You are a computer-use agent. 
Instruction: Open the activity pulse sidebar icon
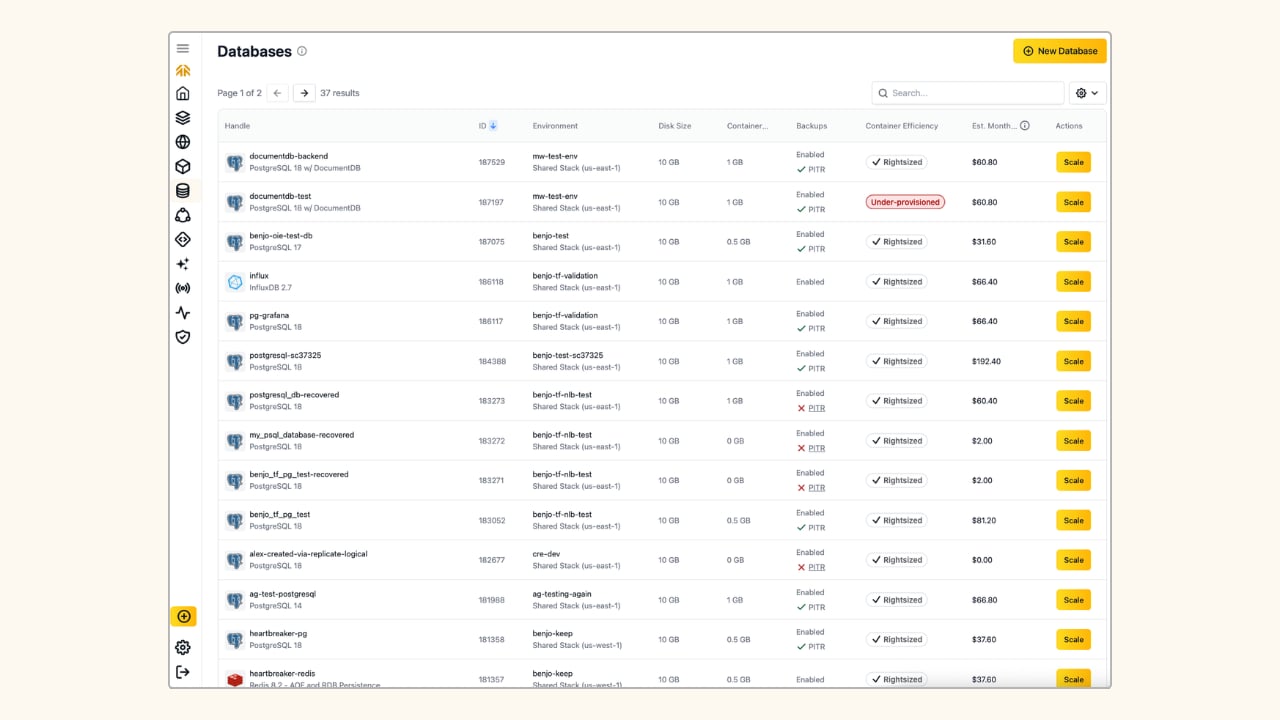pyautogui.click(x=183, y=312)
